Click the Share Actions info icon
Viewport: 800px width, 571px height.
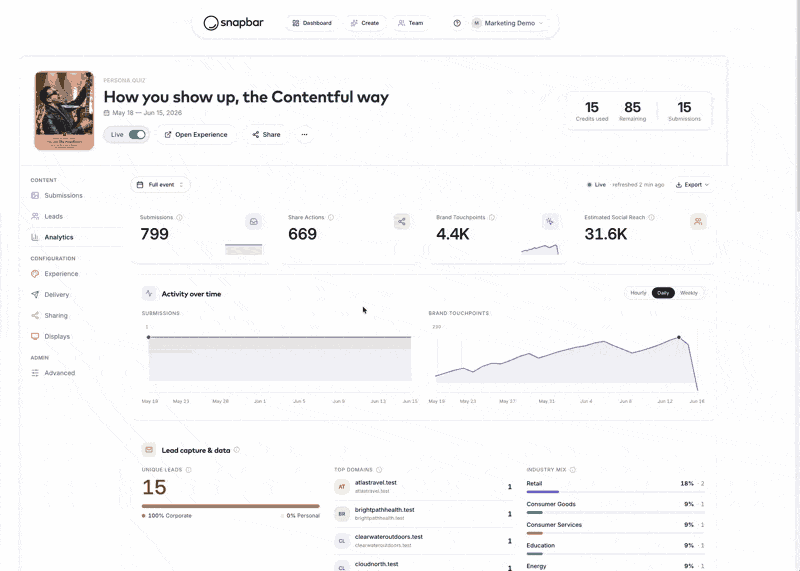[331, 217]
